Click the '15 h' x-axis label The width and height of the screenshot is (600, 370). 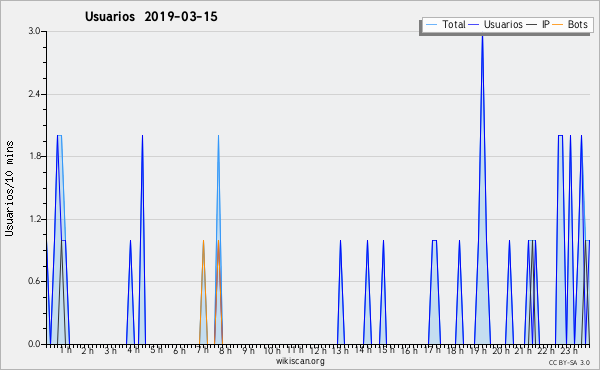pos(386,350)
